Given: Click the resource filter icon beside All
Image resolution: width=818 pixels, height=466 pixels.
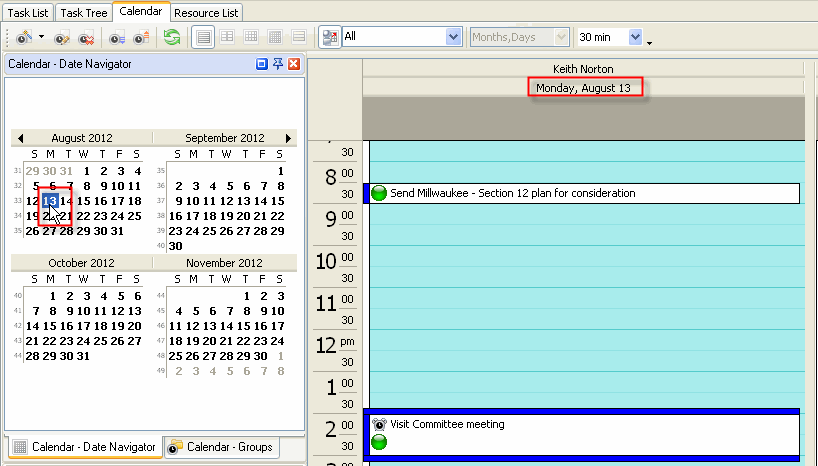Looking at the screenshot, I should (x=330, y=37).
